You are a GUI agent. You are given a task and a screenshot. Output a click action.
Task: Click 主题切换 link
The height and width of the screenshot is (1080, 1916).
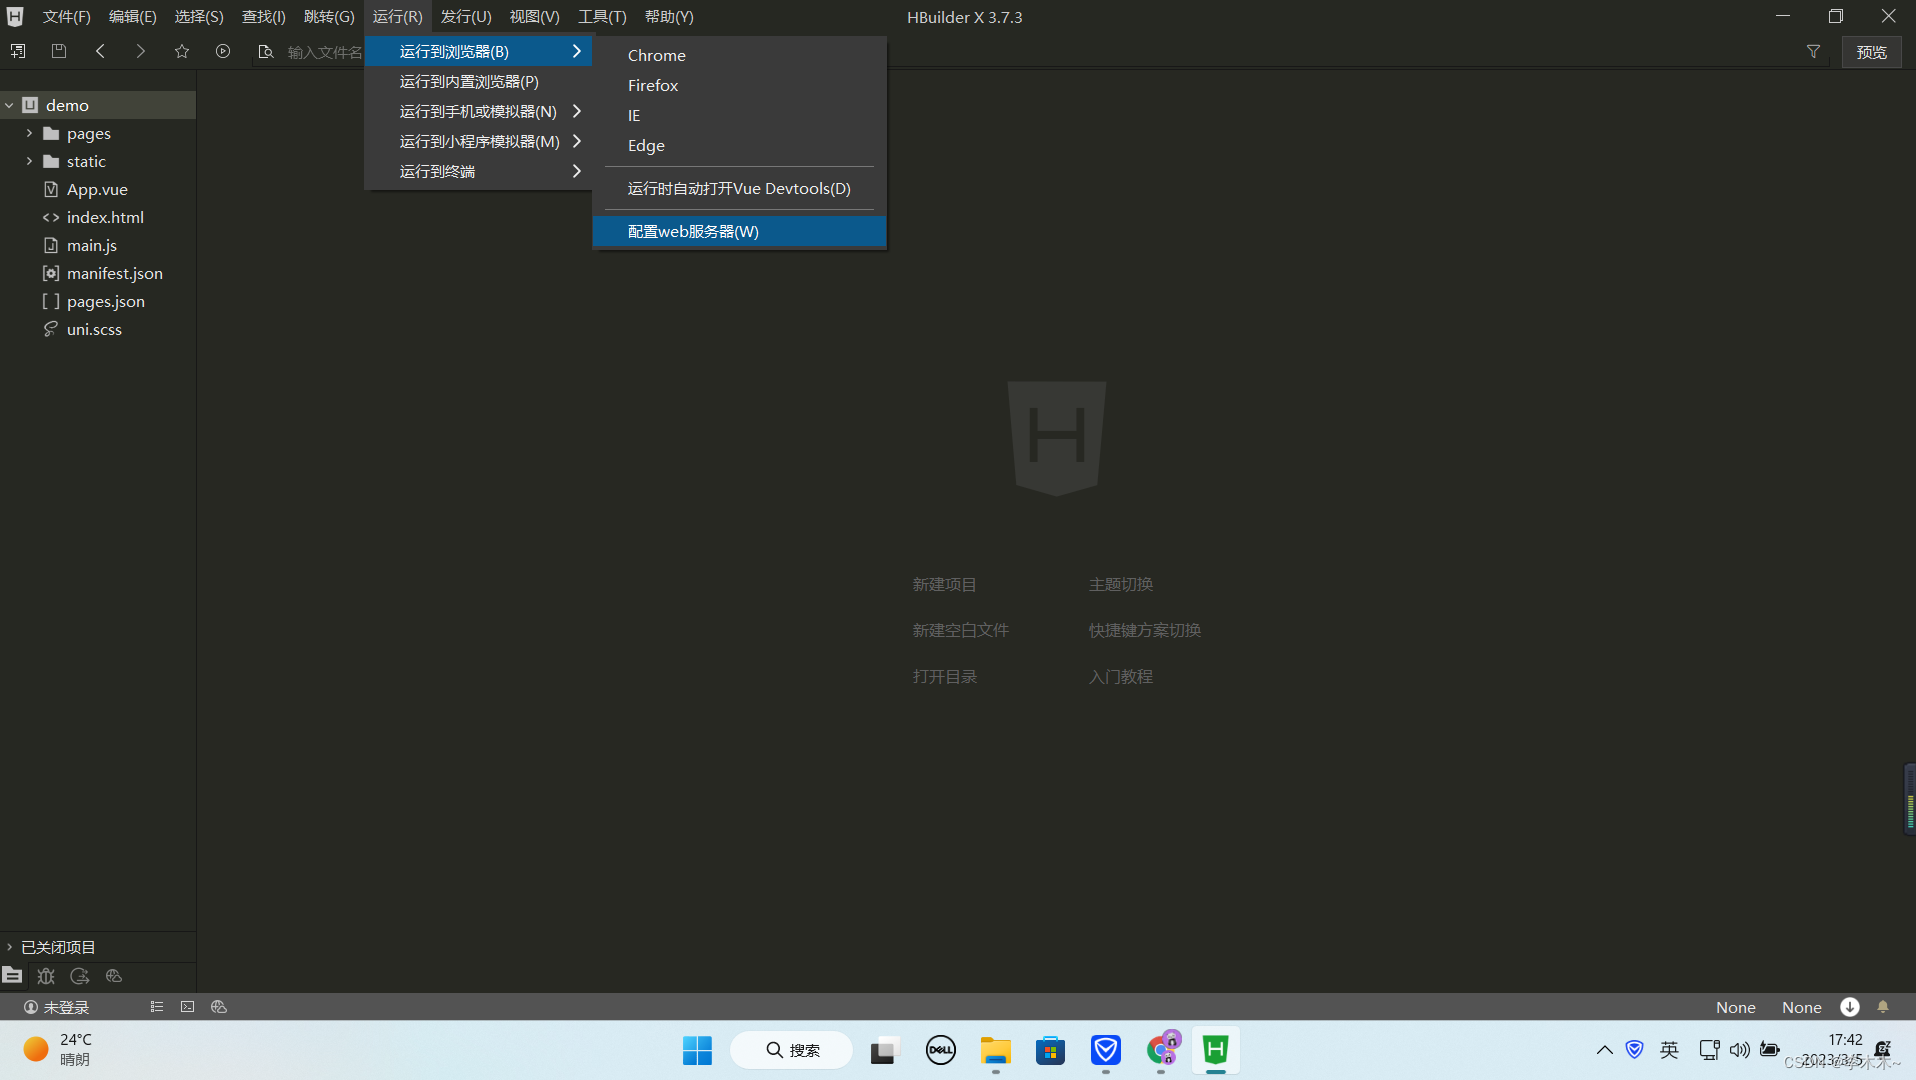coord(1120,584)
